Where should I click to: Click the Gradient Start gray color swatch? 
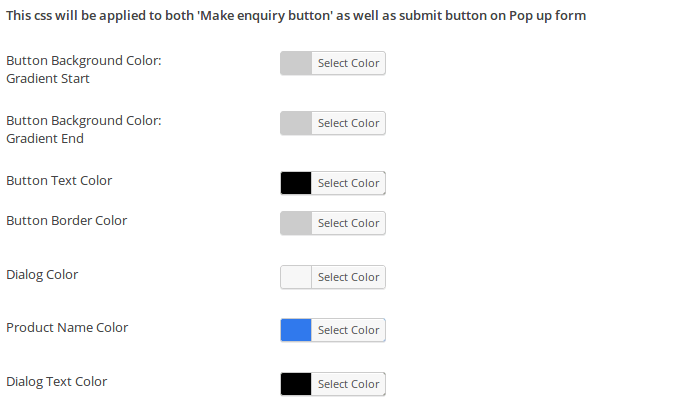(x=296, y=63)
